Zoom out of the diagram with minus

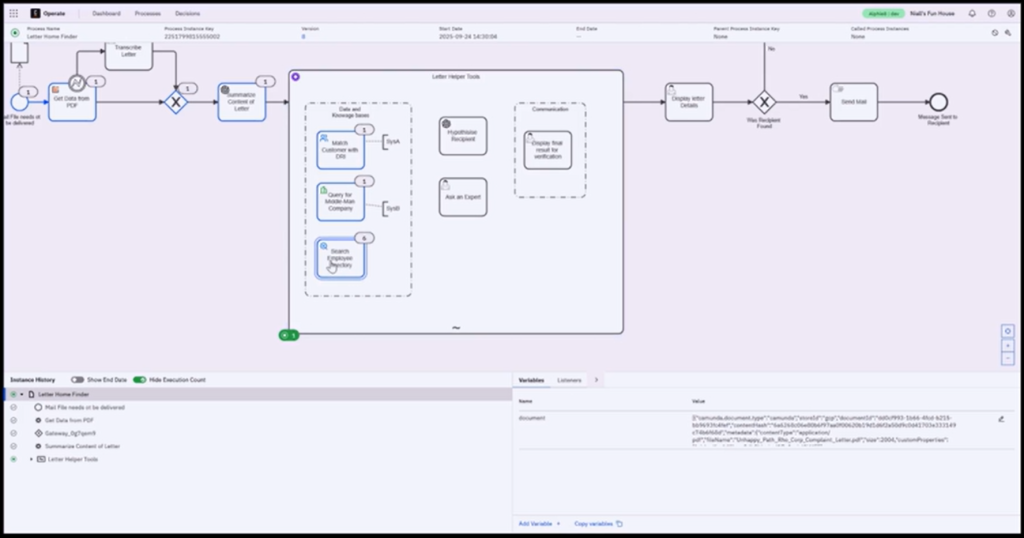point(1007,358)
